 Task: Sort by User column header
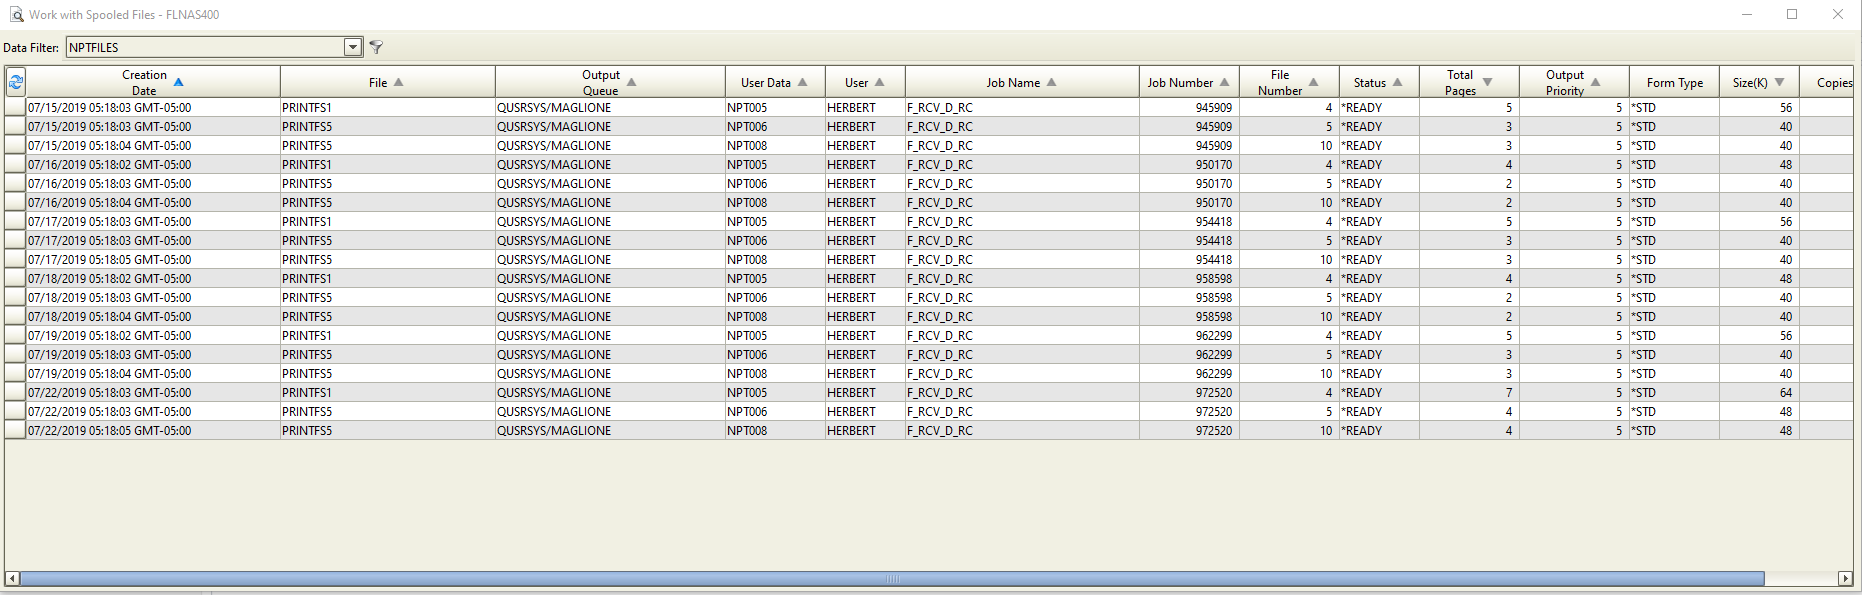(865, 82)
